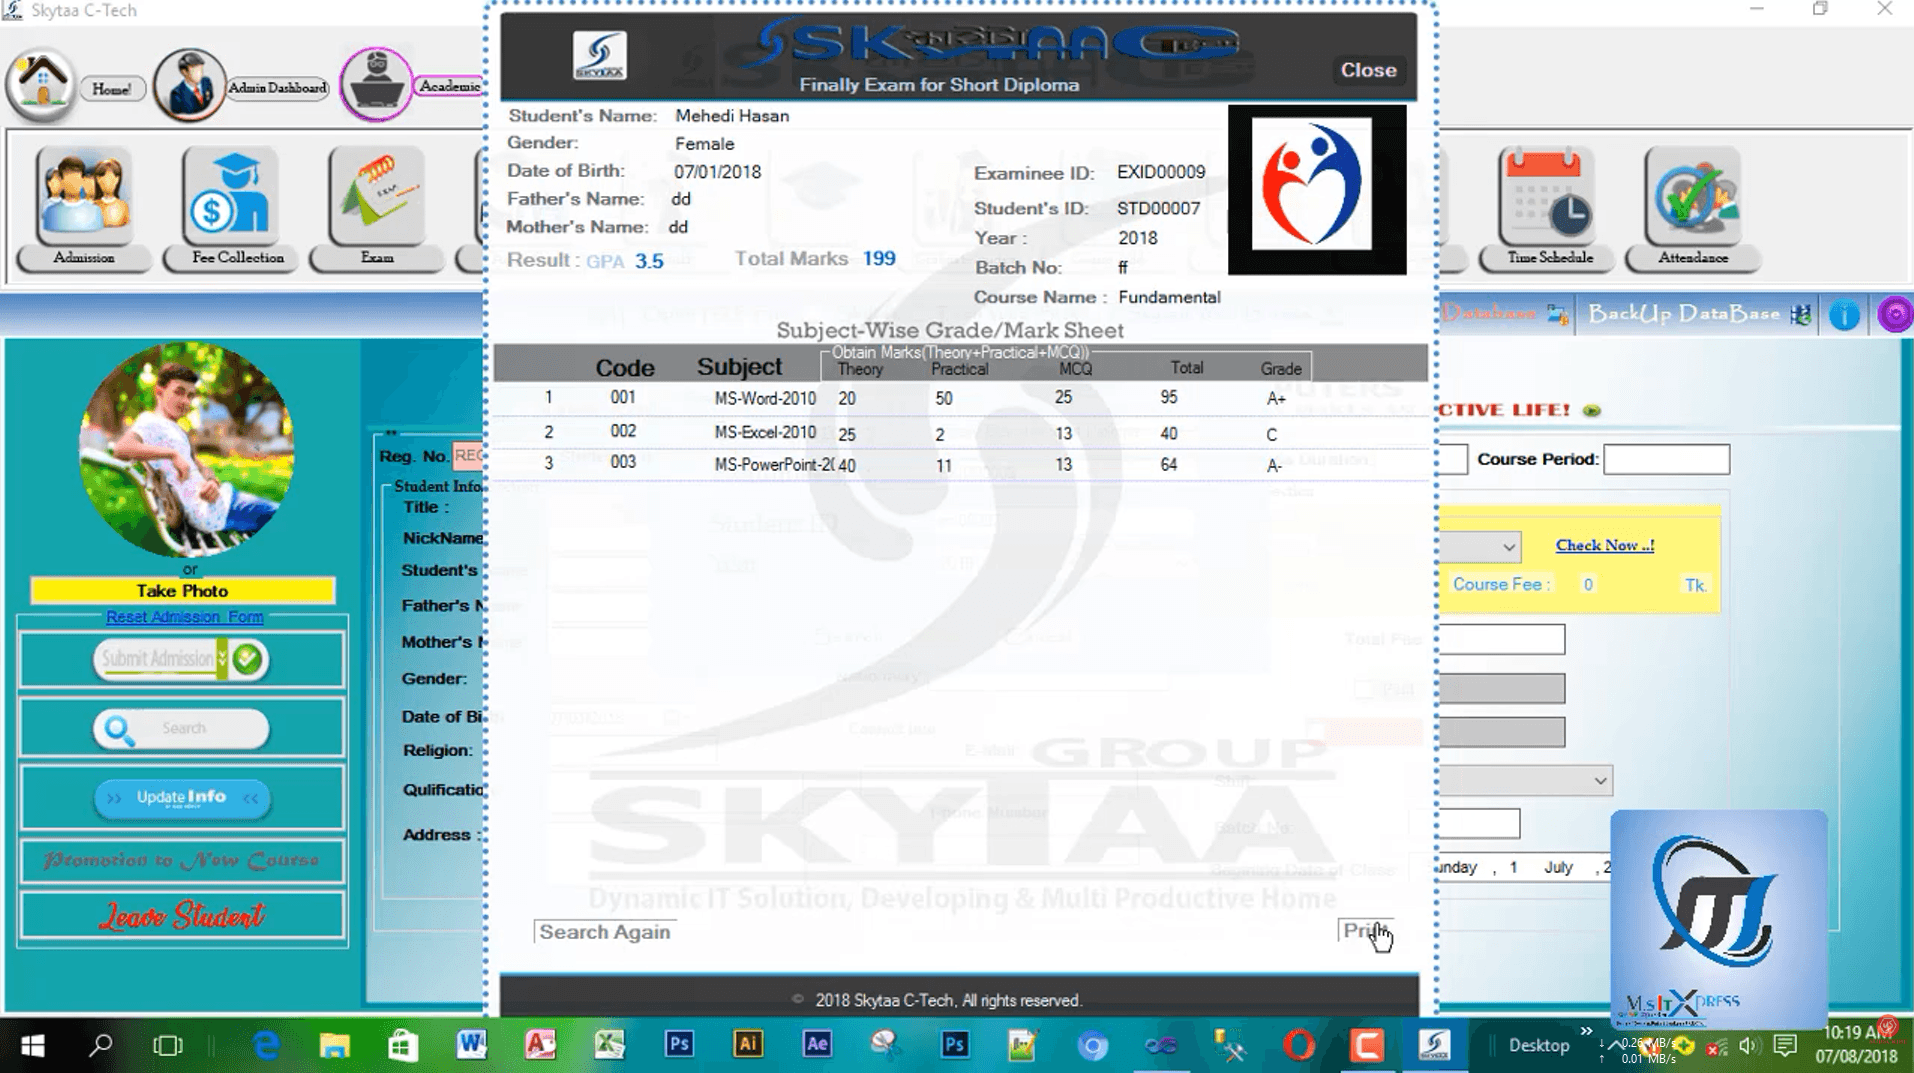Open the Academic graduate icon
The image size is (1914, 1073).
376,84
